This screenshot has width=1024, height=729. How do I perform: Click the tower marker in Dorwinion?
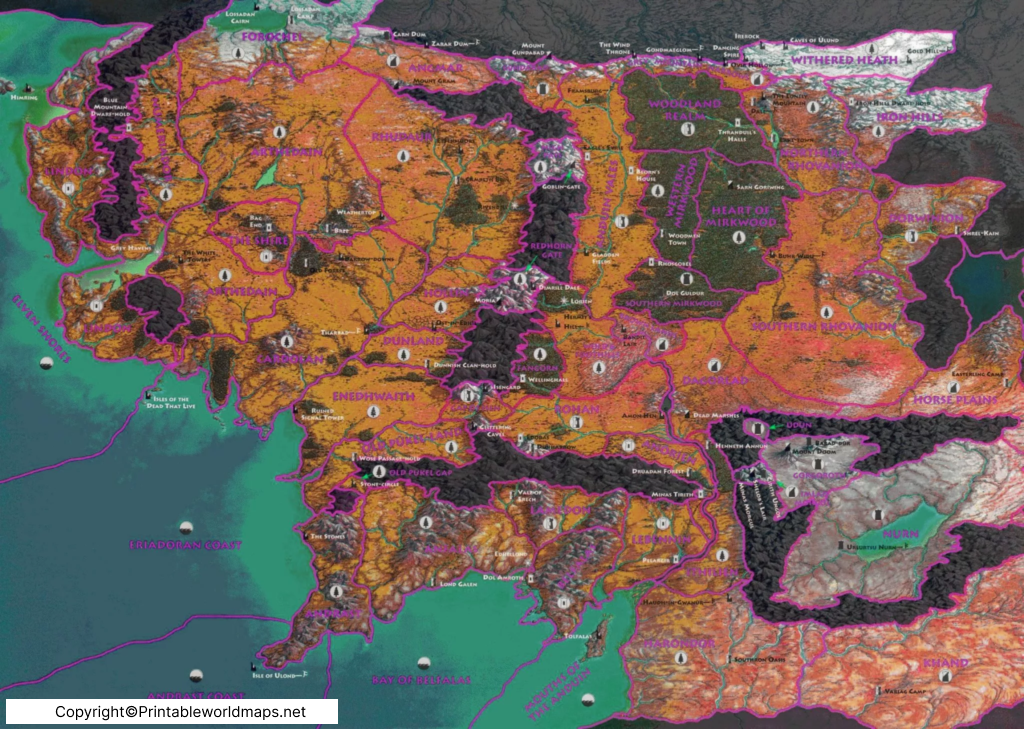pos(912,236)
